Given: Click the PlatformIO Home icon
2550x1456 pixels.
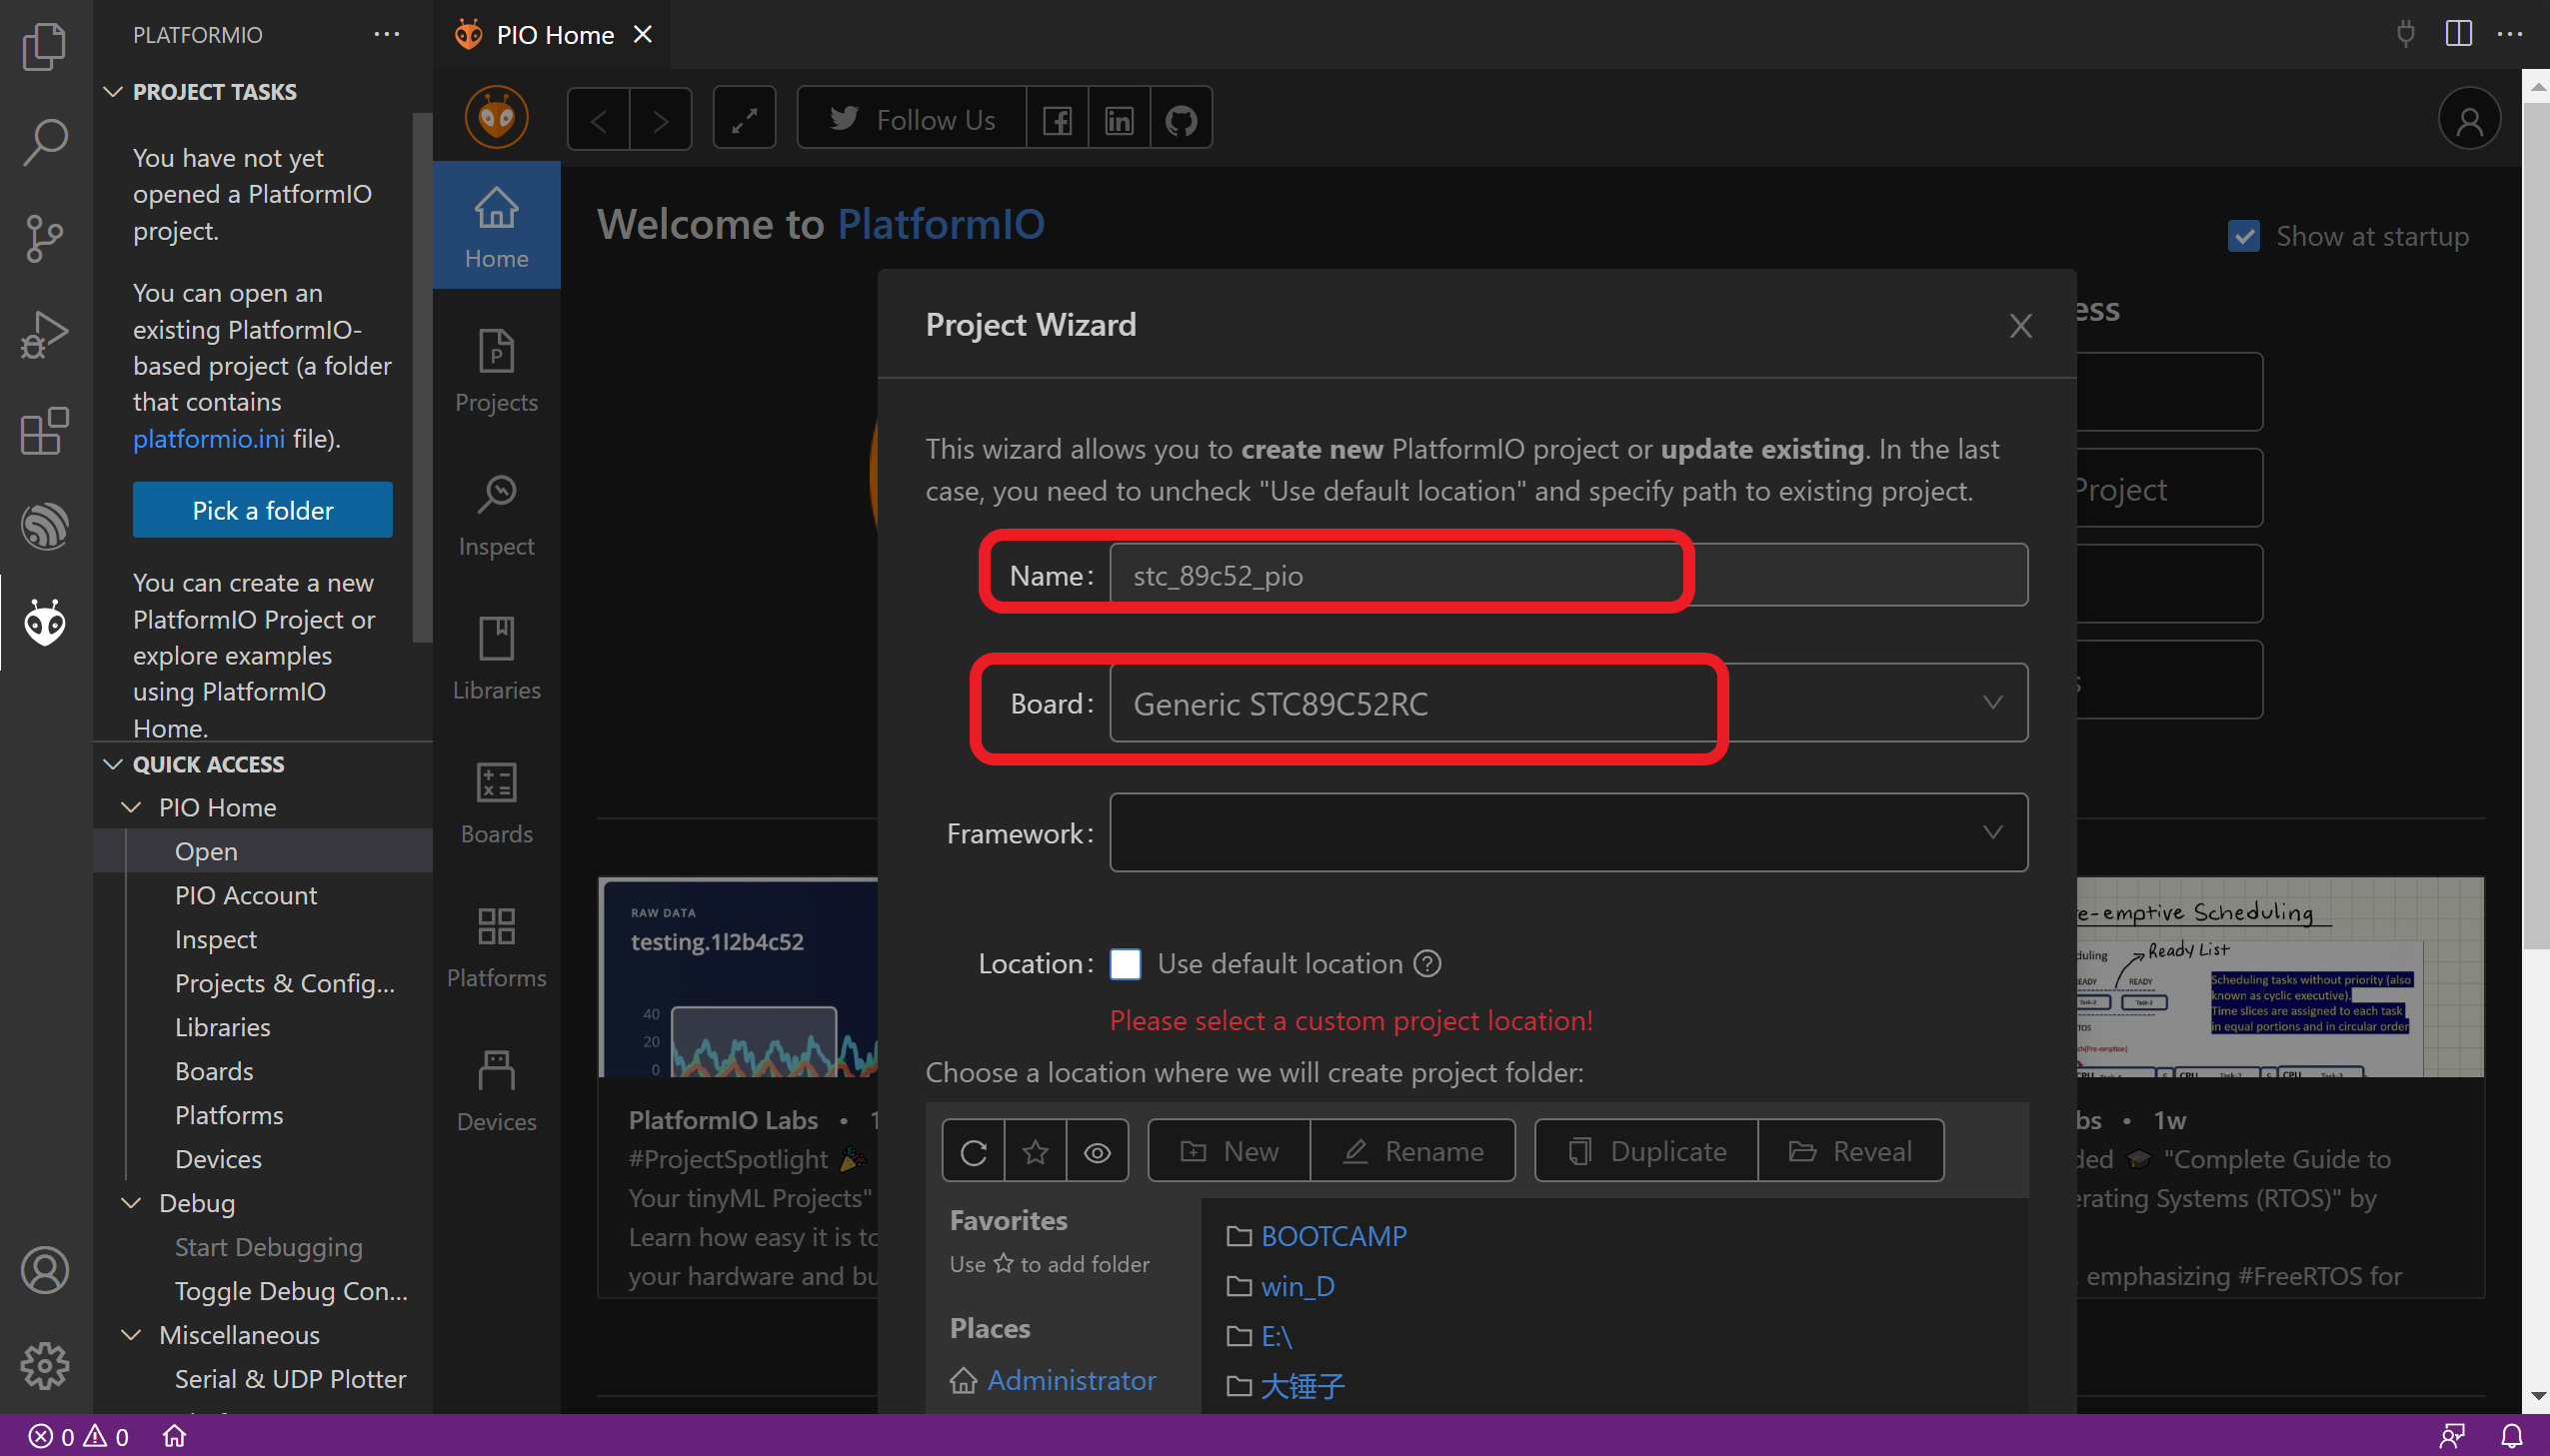Looking at the screenshot, I should coord(173,1433).
